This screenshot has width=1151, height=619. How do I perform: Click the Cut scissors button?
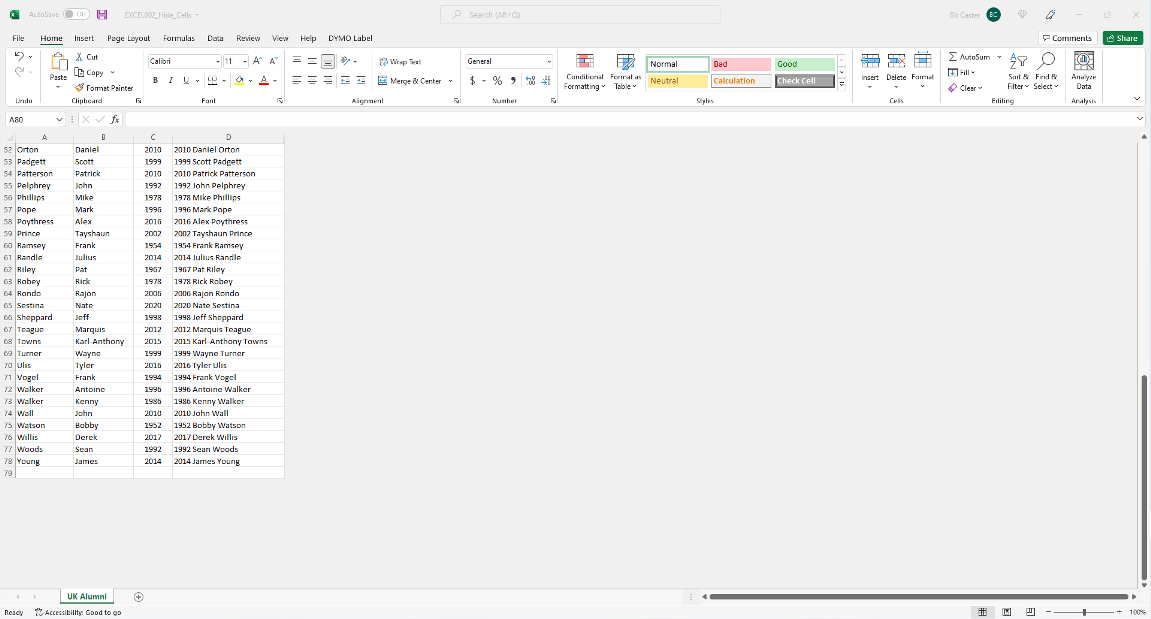pyautogui.click(x=87, y=57)
